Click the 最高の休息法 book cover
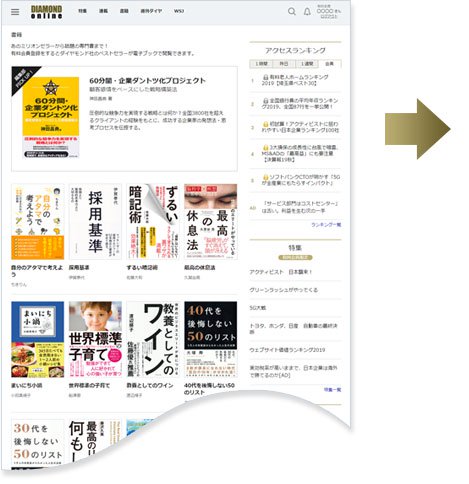This screenshot has height=484, width=469. pos(211,221)
